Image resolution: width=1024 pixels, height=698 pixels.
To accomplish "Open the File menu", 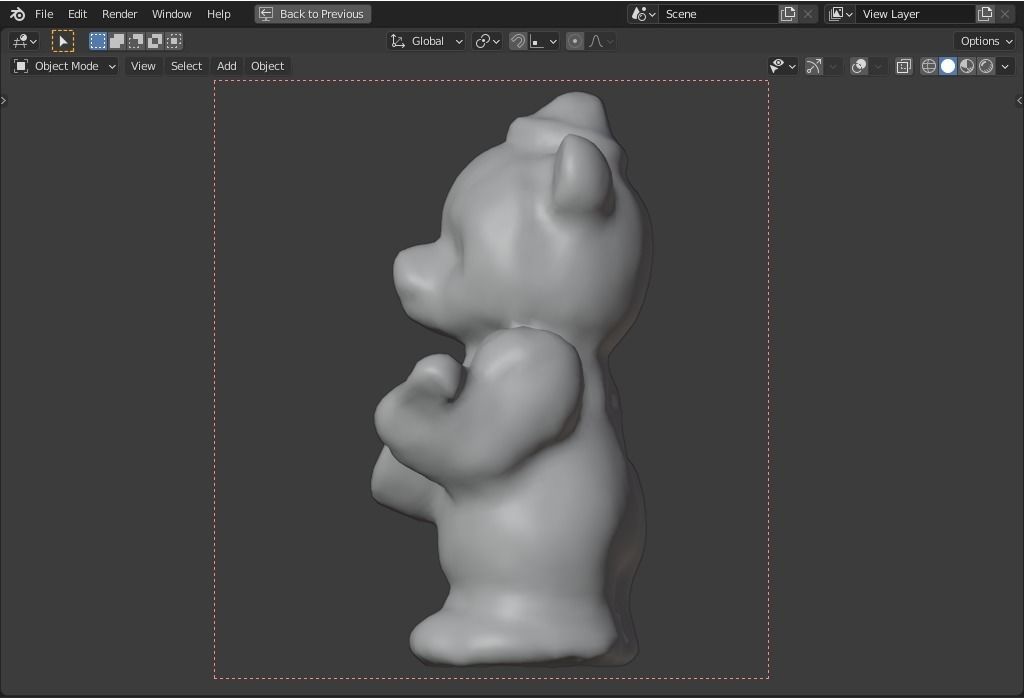I will [44, 14].
